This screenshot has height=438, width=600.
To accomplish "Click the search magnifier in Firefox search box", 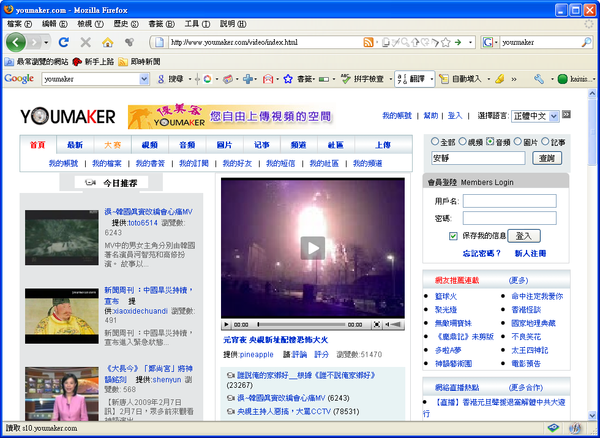I will click(586, 42).
